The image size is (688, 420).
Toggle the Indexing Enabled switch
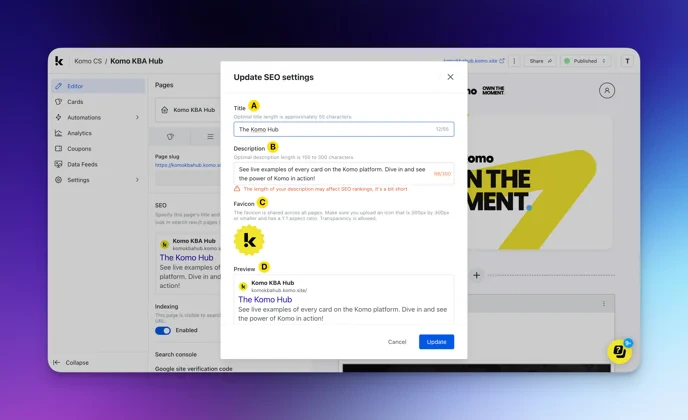pos(163,330)
